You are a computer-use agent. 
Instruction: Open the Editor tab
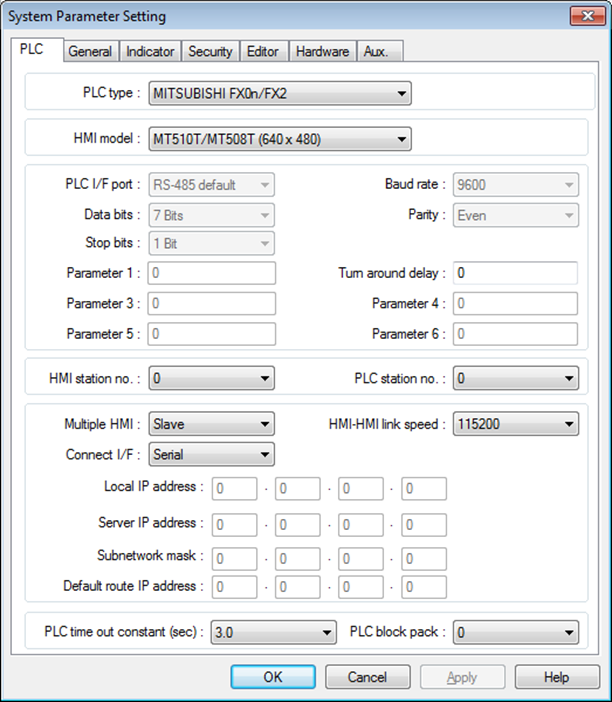(264, 51)
